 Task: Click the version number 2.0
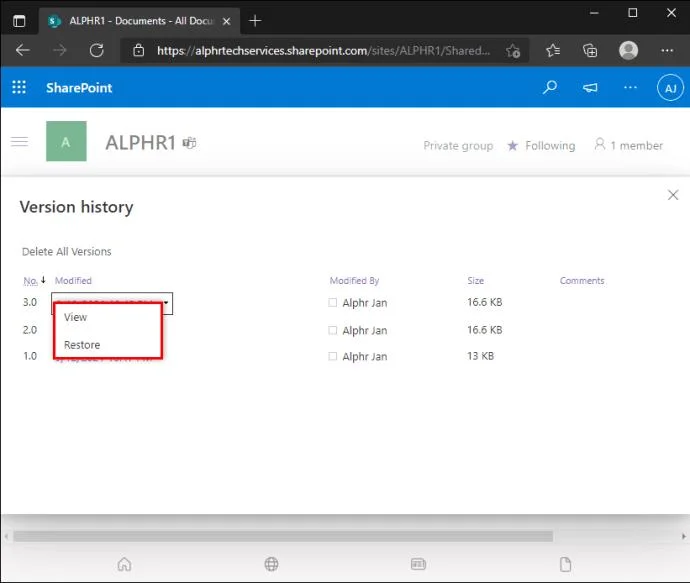point(29,330)
